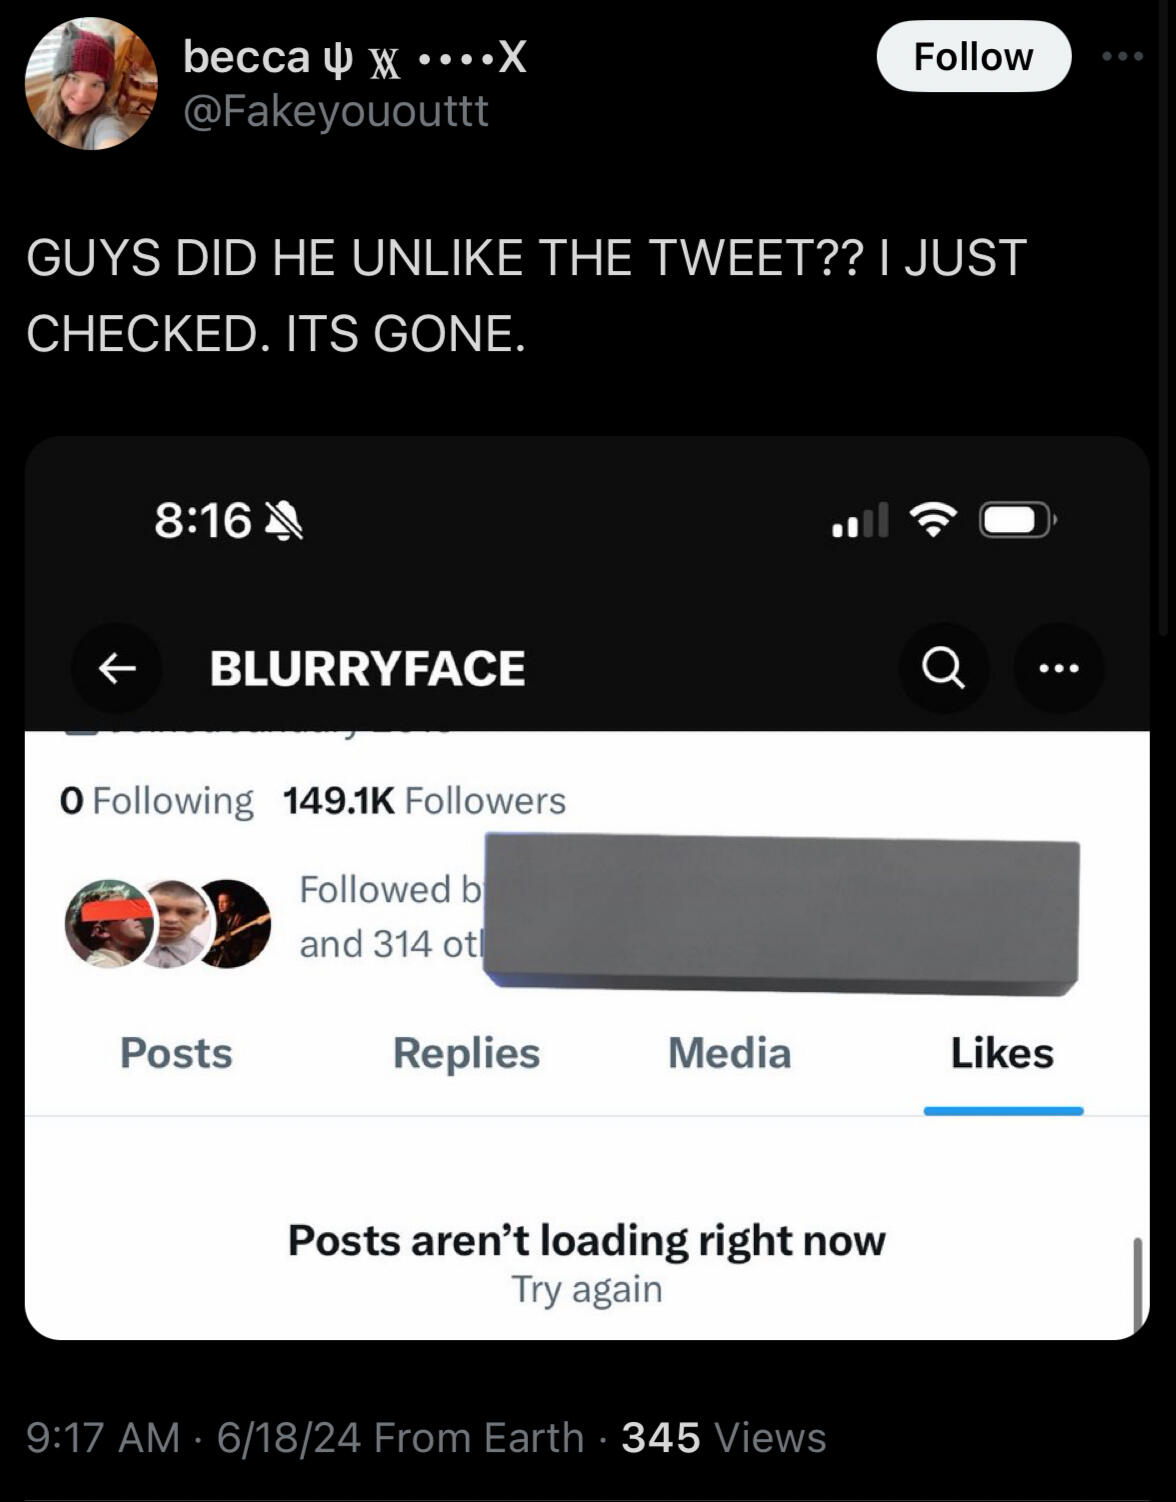Screen dimensions: 1176x1502
Task: Tap the back arrow beside BLURRYFACE
Action: coord(117,668)
